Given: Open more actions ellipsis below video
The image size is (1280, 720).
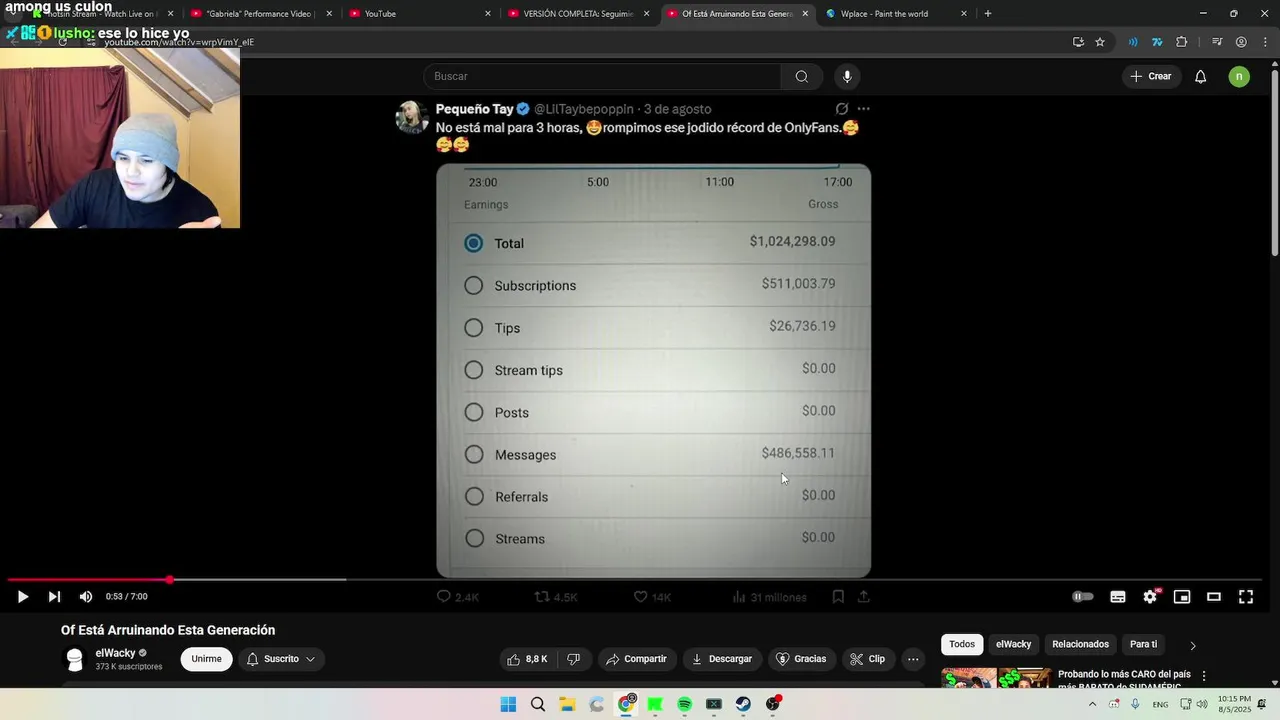Looking at the screenshot, I should click(x=913, y=659).
